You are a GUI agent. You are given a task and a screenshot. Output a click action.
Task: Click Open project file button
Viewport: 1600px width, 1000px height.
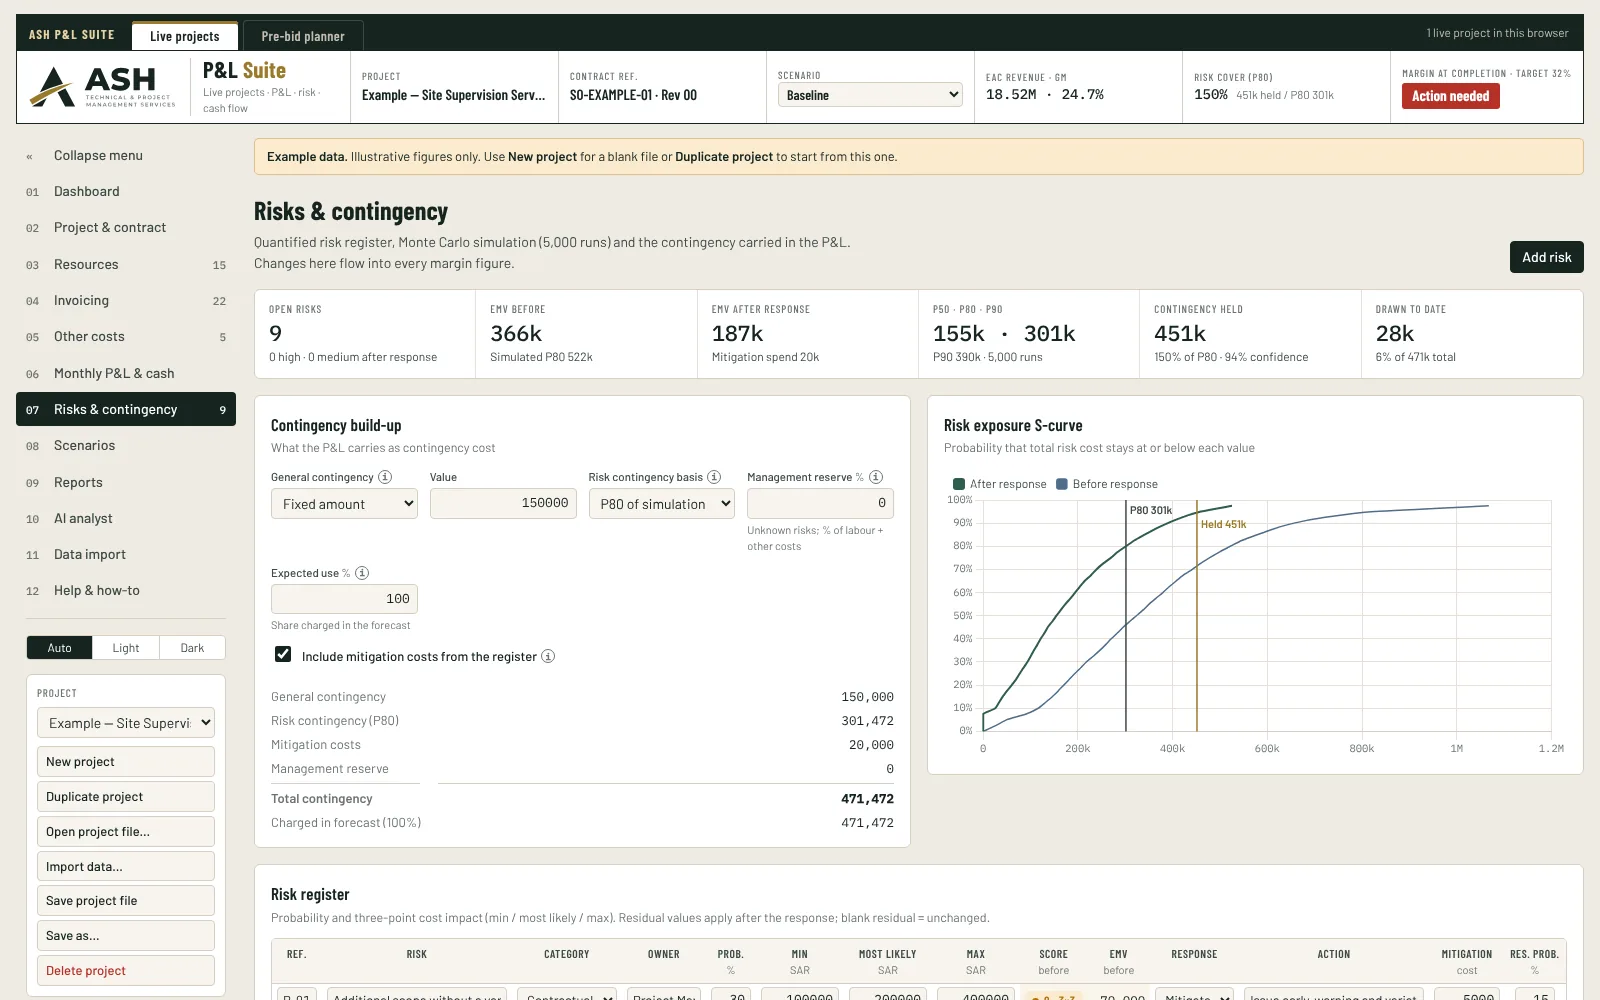pyautogui.click(x=126, y=832)
